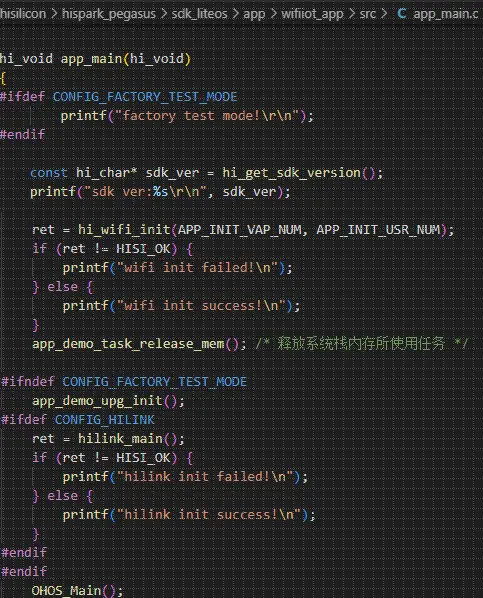This screenshot has height=598, width=483.
Task: Select the sdk_ver variable in const declaration
Action: [172, 173]
